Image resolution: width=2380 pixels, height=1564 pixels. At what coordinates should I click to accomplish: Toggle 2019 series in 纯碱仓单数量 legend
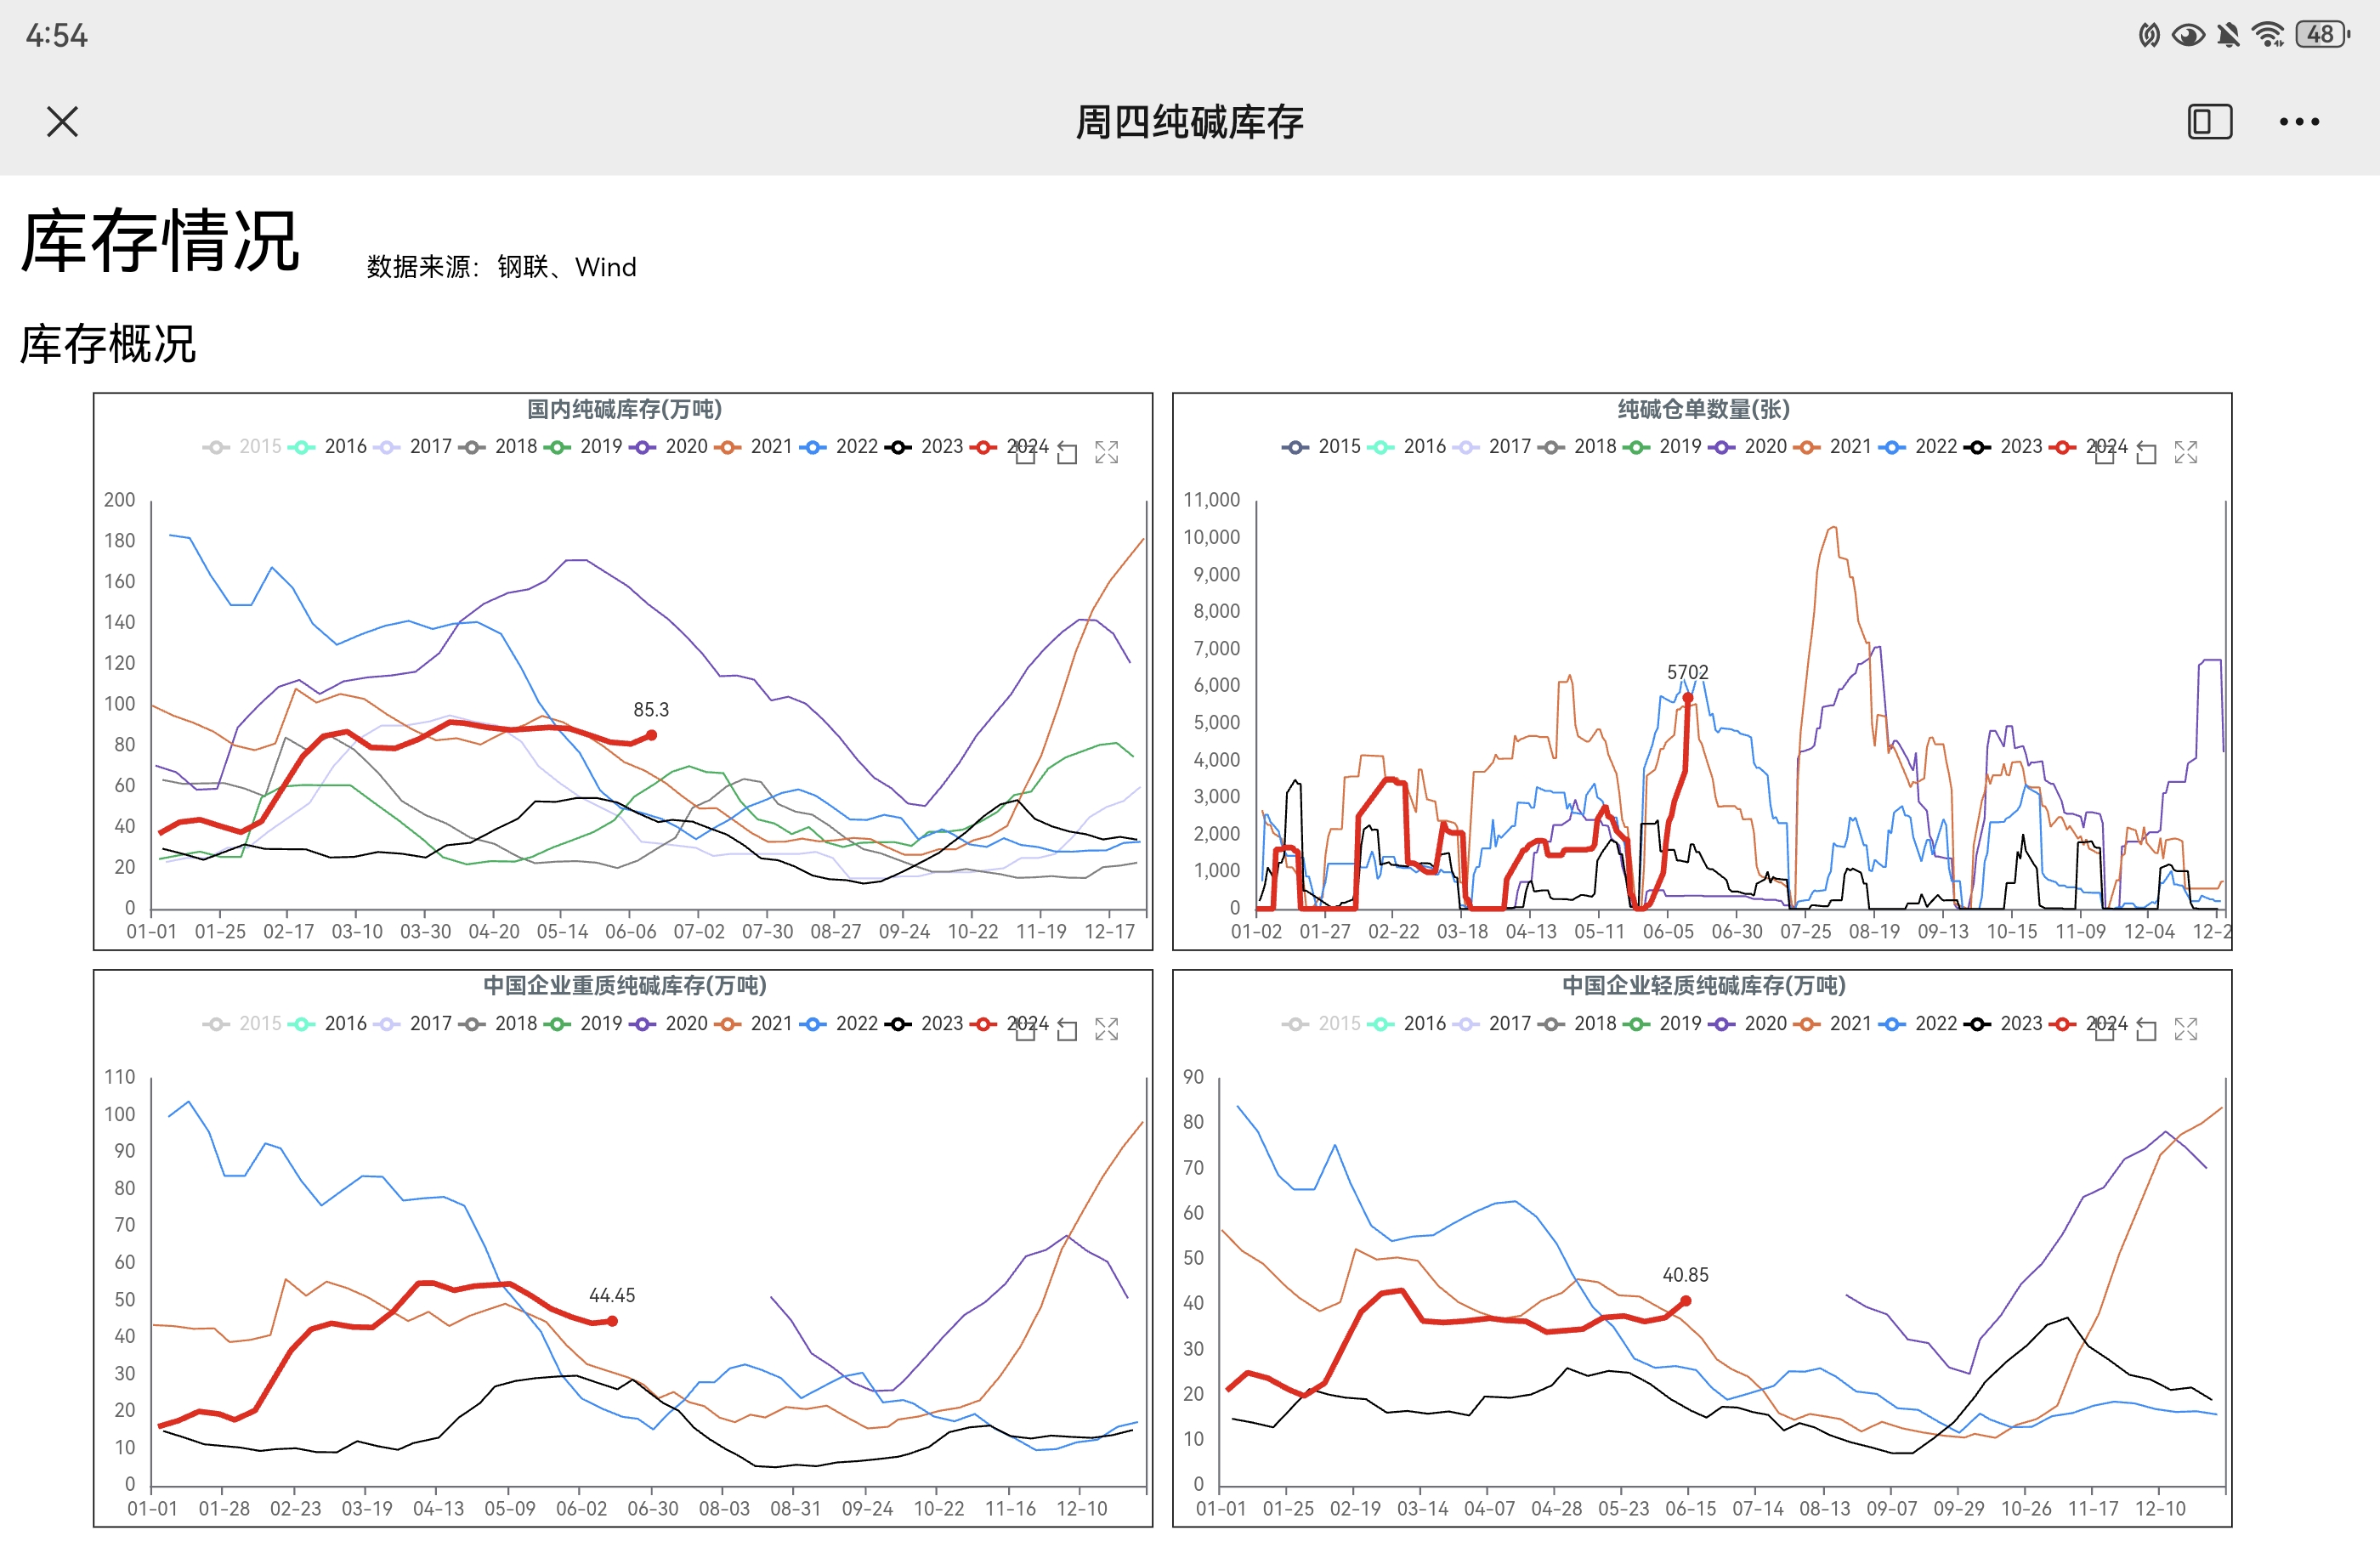tap(1661, 447)
